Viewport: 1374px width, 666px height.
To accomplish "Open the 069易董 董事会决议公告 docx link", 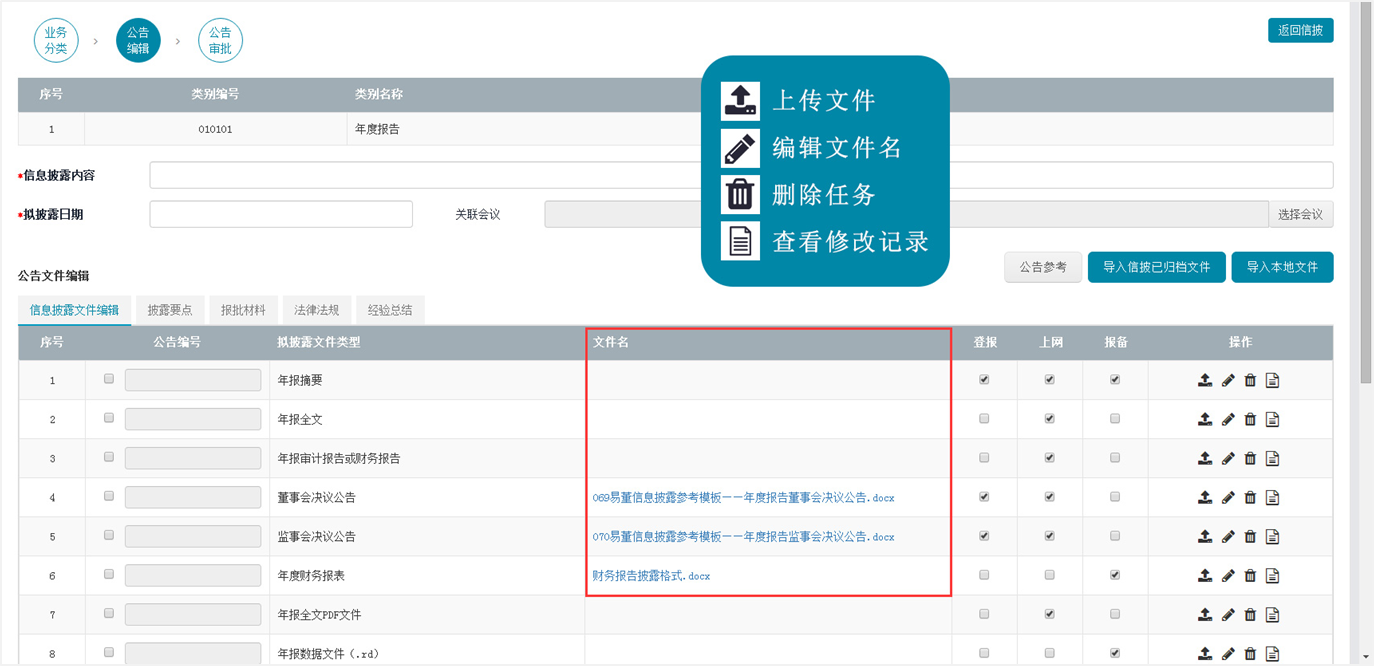I will (743, 497).
